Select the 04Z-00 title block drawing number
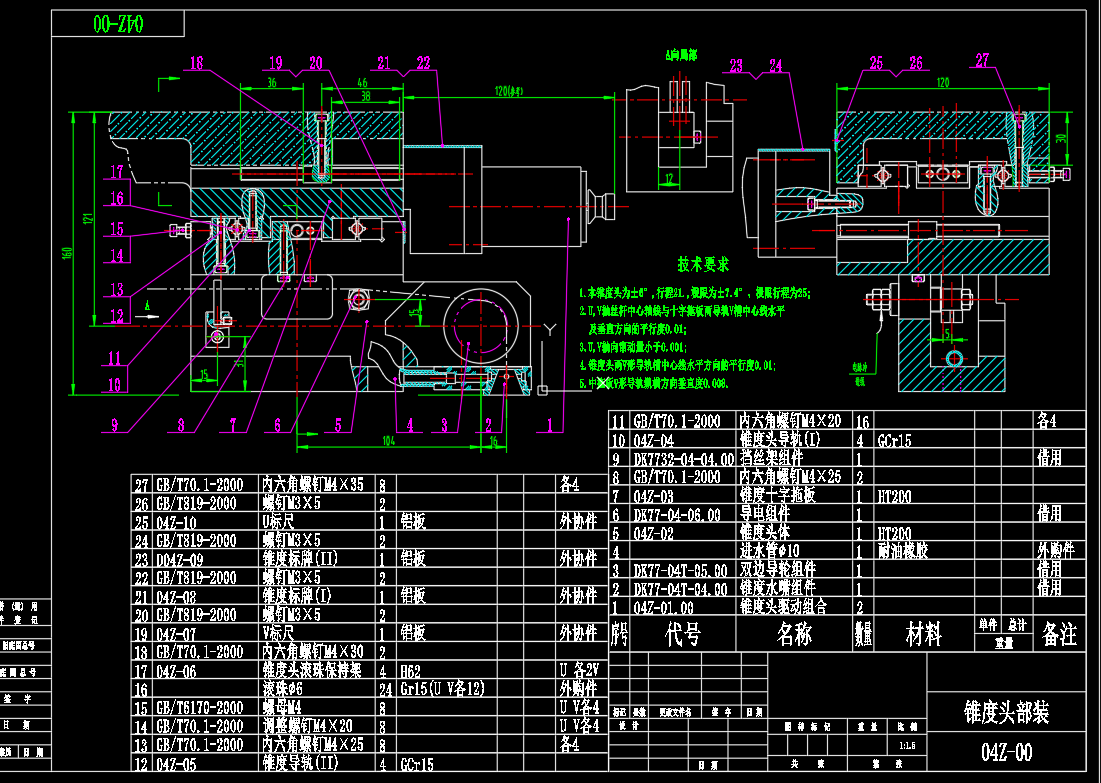 [1006, 752]
